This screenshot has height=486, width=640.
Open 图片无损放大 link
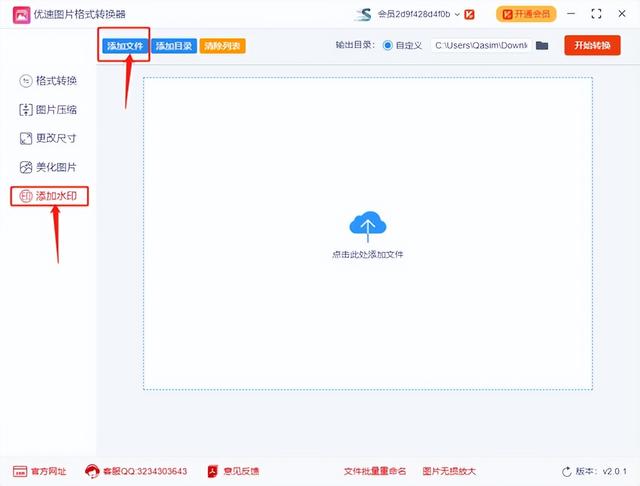(449, 471)
